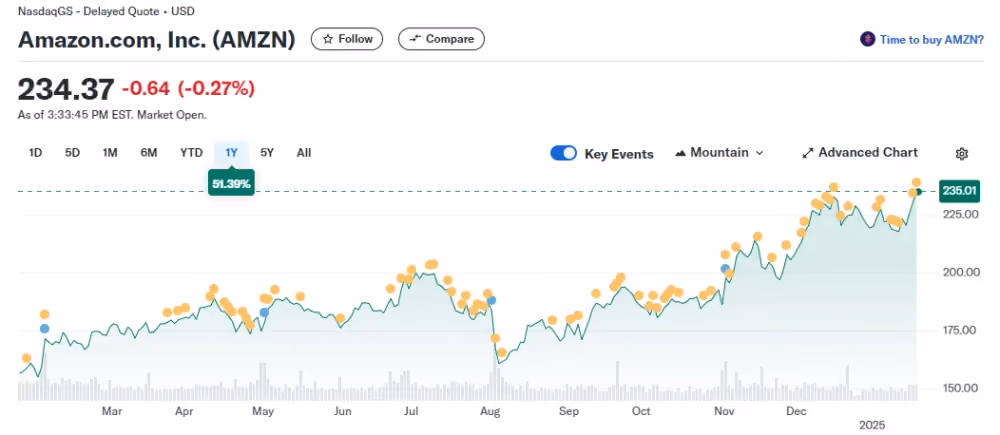Click the NasdaqGS Delayed Quote text
Image resolution: width=1000 pixels, height=435 pixels.
point(107,11)
